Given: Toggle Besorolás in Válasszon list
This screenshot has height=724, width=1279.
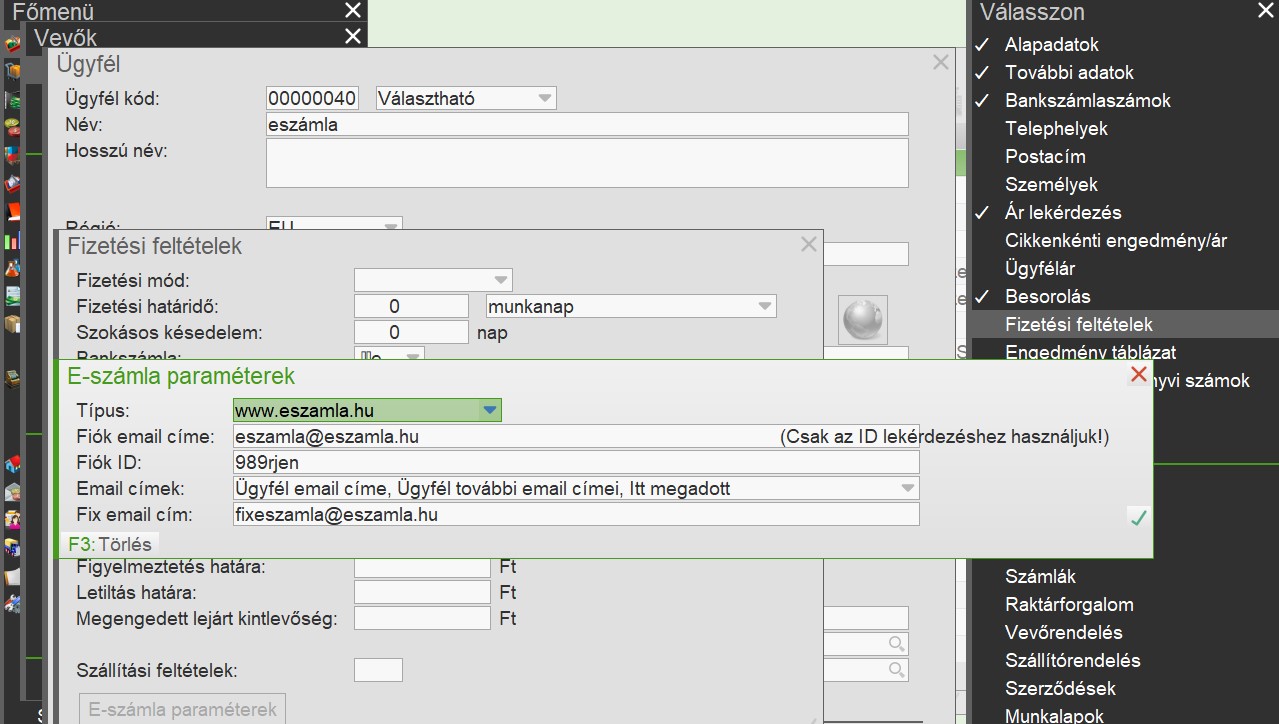Looking at the screenshot, I should coord(1047,297).
